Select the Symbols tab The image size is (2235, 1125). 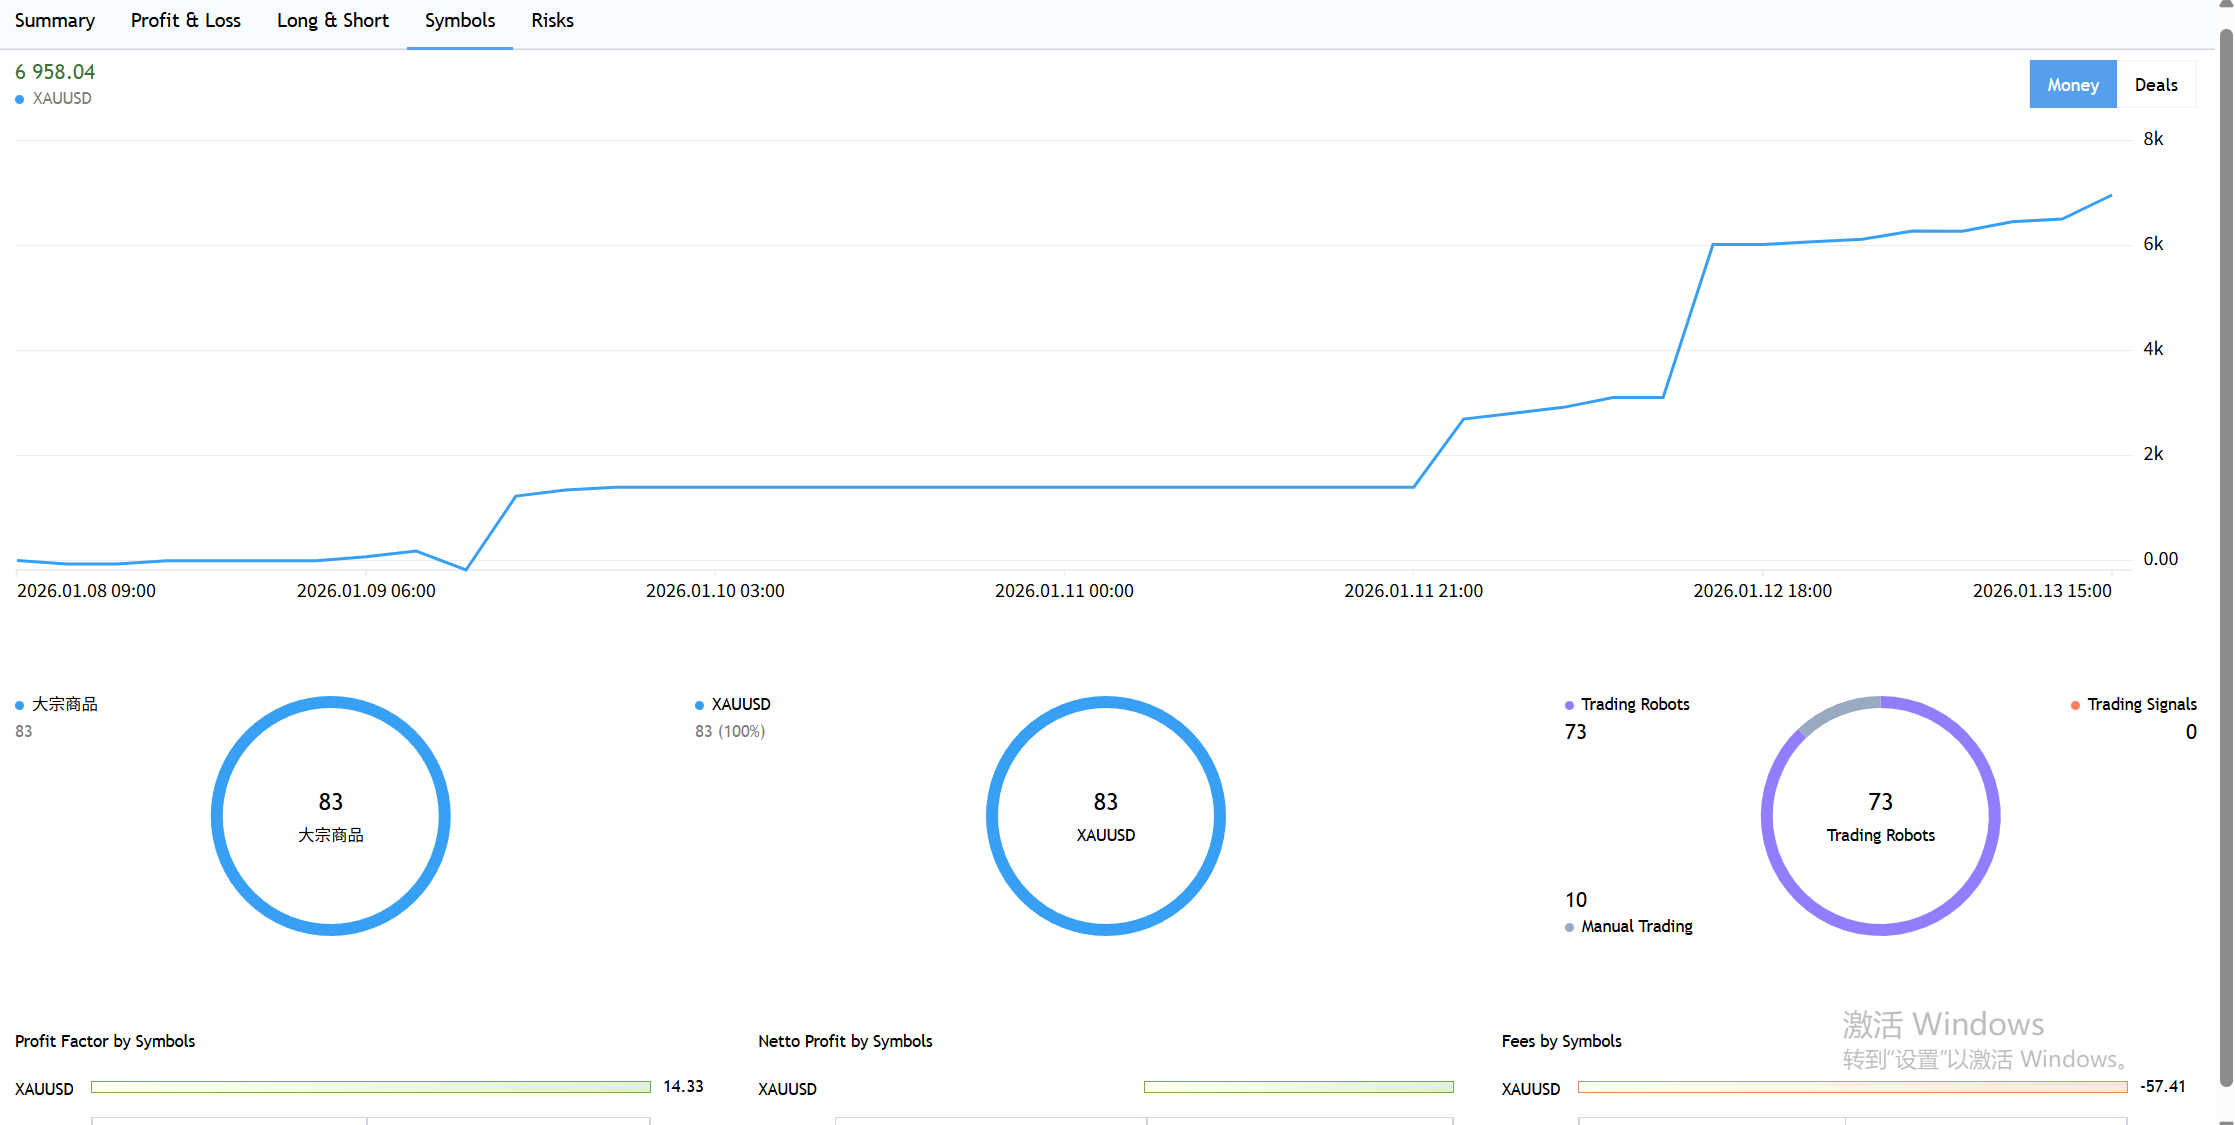(459, 21)
